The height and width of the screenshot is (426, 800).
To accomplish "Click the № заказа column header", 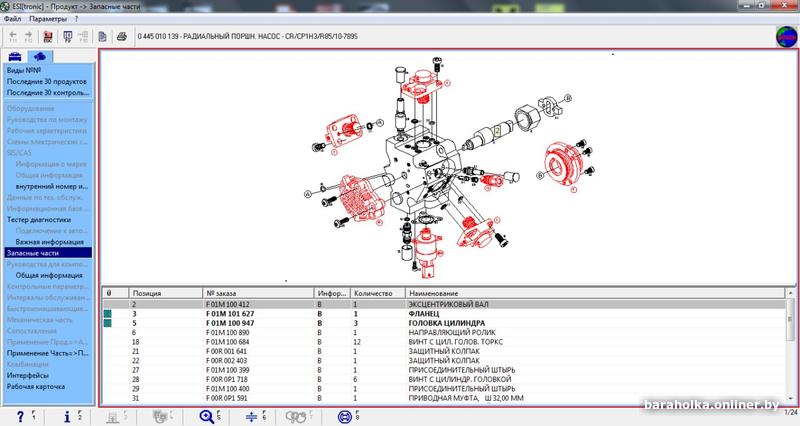I will tap(258, 293).
